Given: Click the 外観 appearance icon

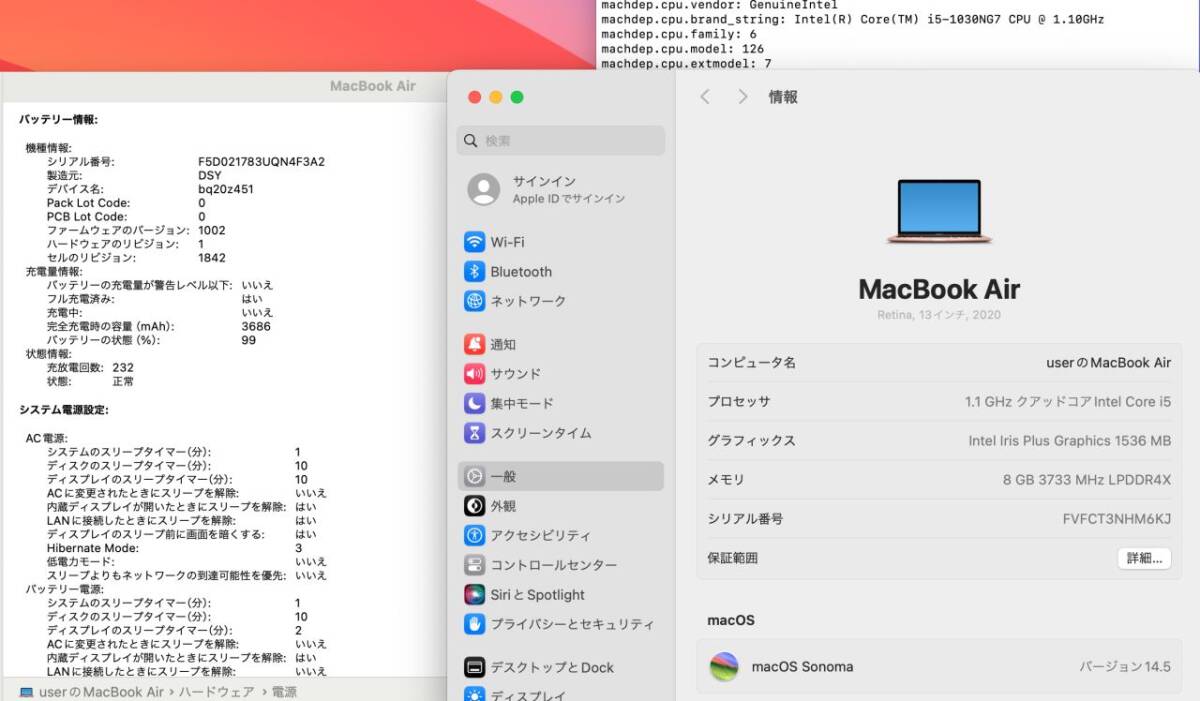Looking at the screenshot, I should tap(474, 506).
